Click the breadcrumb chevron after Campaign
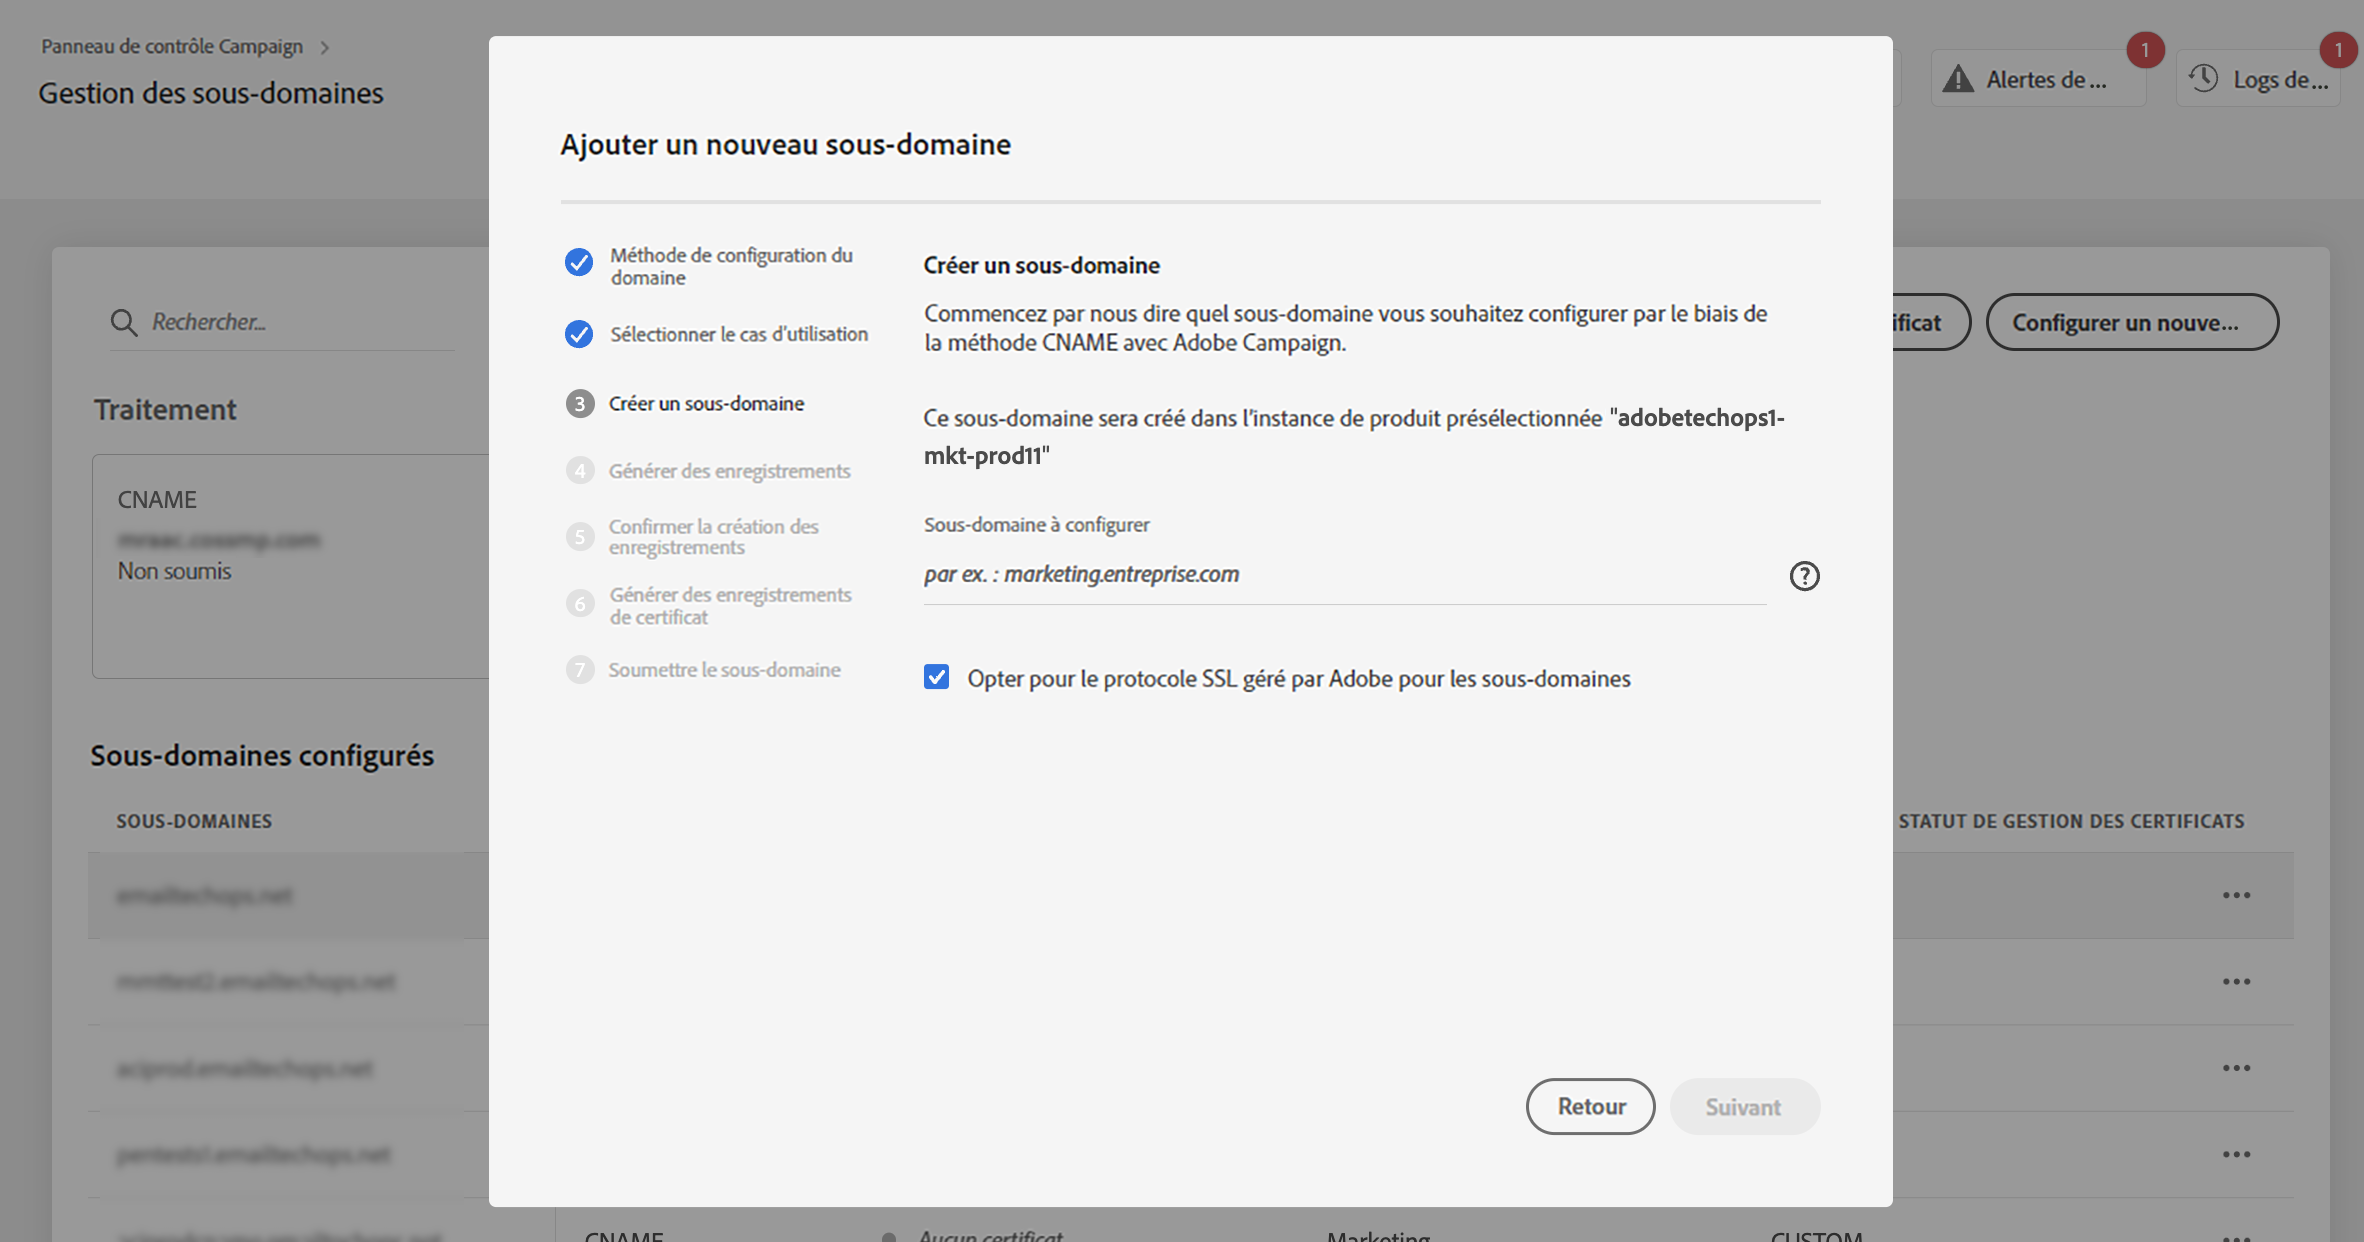 [325, 47]
